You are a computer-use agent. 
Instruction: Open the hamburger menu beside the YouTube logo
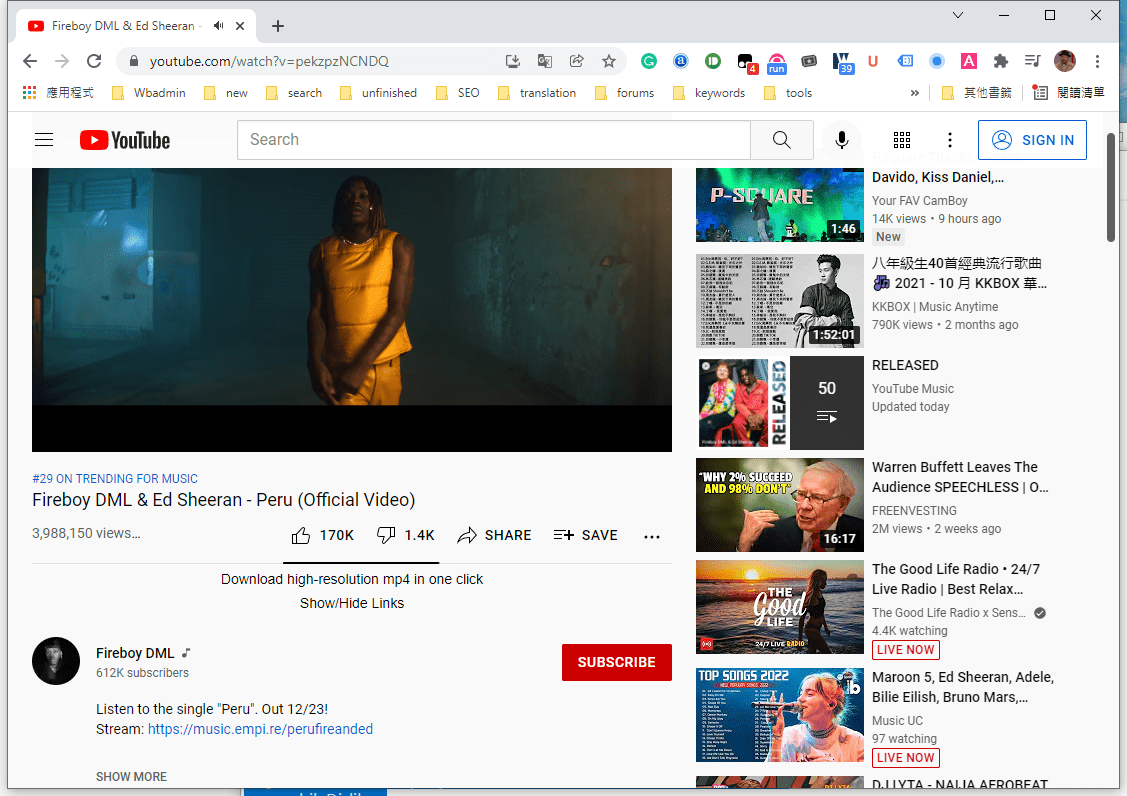tap(44, 140)
